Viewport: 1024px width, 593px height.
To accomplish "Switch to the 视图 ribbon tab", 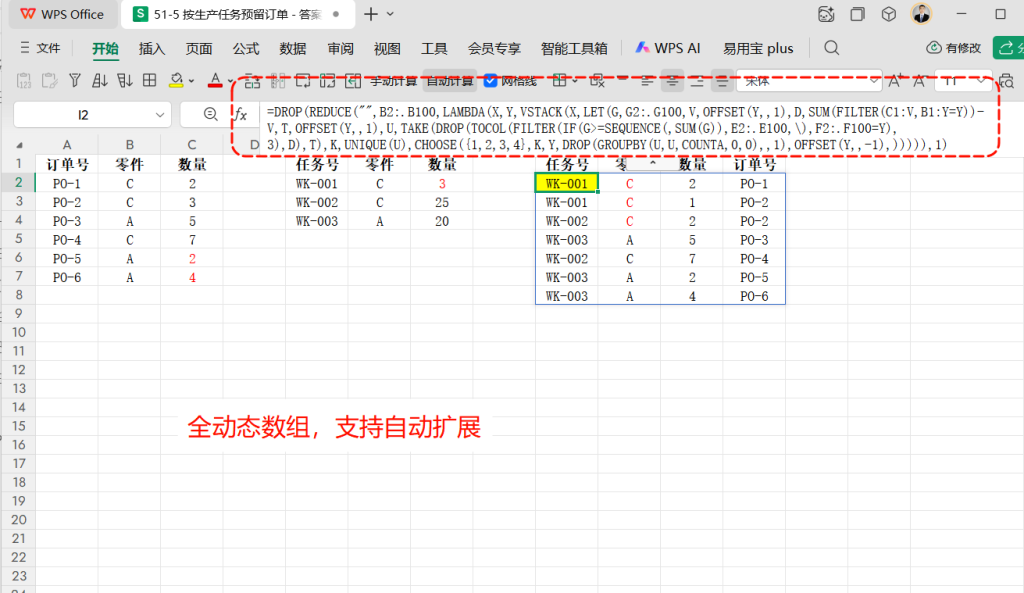I will click(387, 48).
